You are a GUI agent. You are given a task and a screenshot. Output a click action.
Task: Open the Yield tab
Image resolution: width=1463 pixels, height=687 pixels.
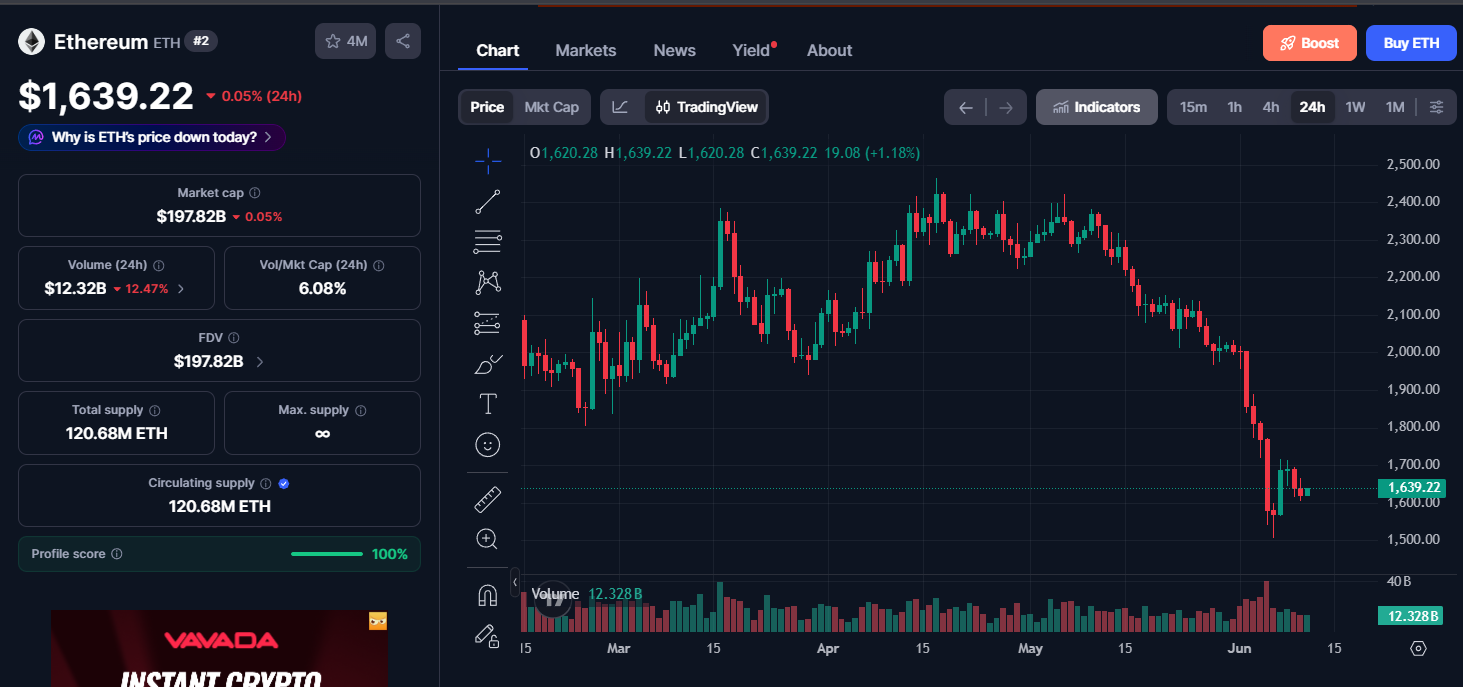click(753, 50)
